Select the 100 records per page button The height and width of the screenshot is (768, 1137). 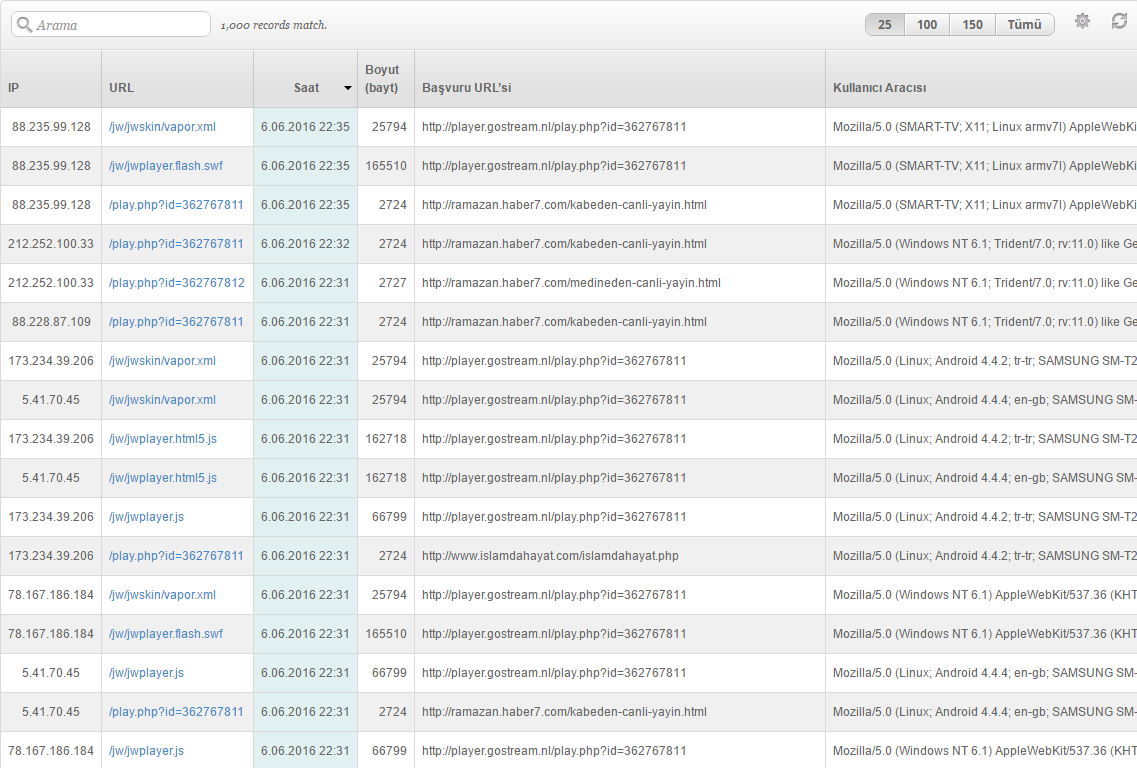tap(927, 25)
